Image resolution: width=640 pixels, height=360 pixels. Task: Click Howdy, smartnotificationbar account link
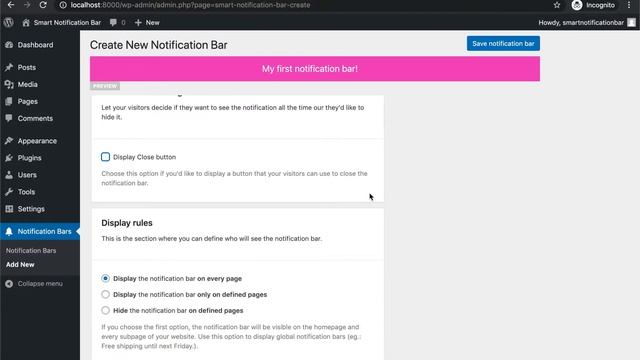581,22
